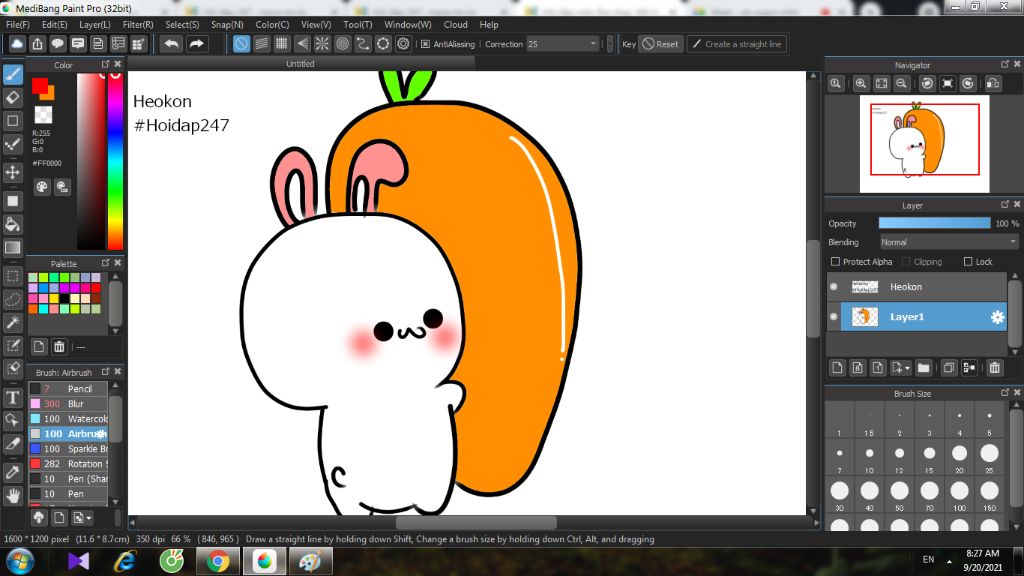Switch to the Untitled canvas tab

tap(300, 64)
